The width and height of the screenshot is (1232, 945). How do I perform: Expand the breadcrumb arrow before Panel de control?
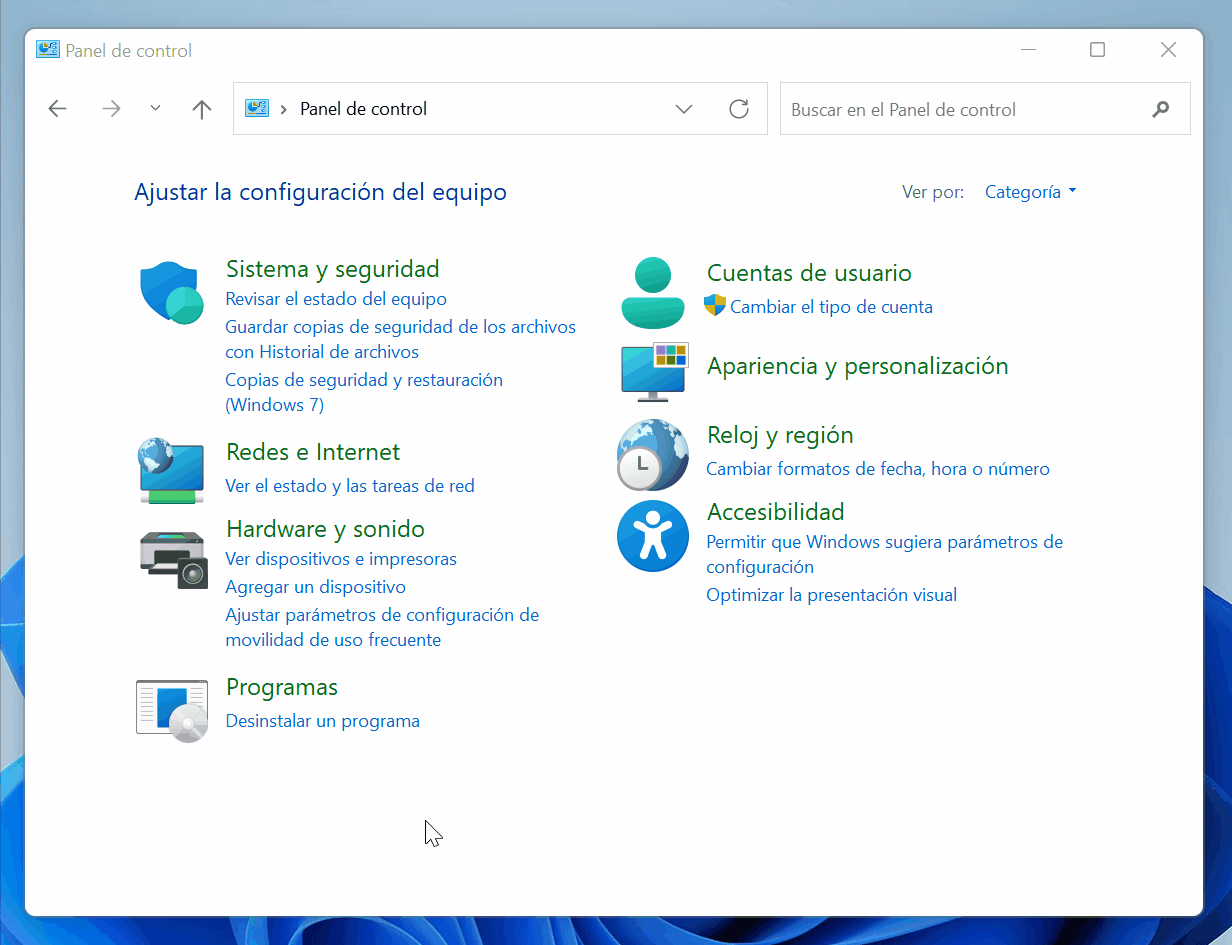click(x=284, y=109)
